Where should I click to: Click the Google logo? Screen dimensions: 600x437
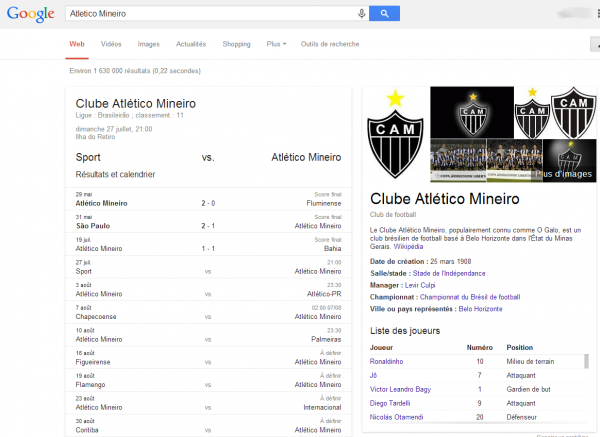point(31,14)
